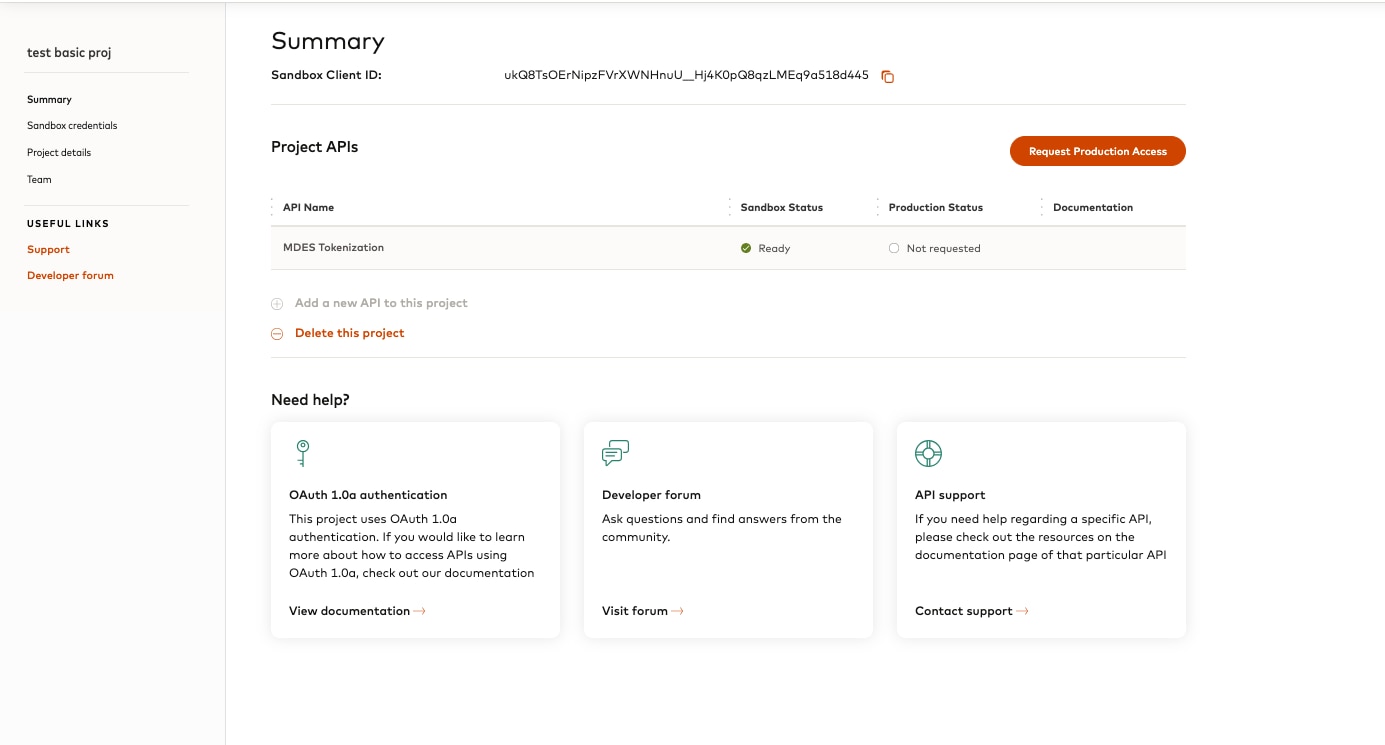Viewport: 1385px width, 745px height.
Task: Copy the Sandbox Client ID
Action: pyautogui.click(x=887, y=76)
